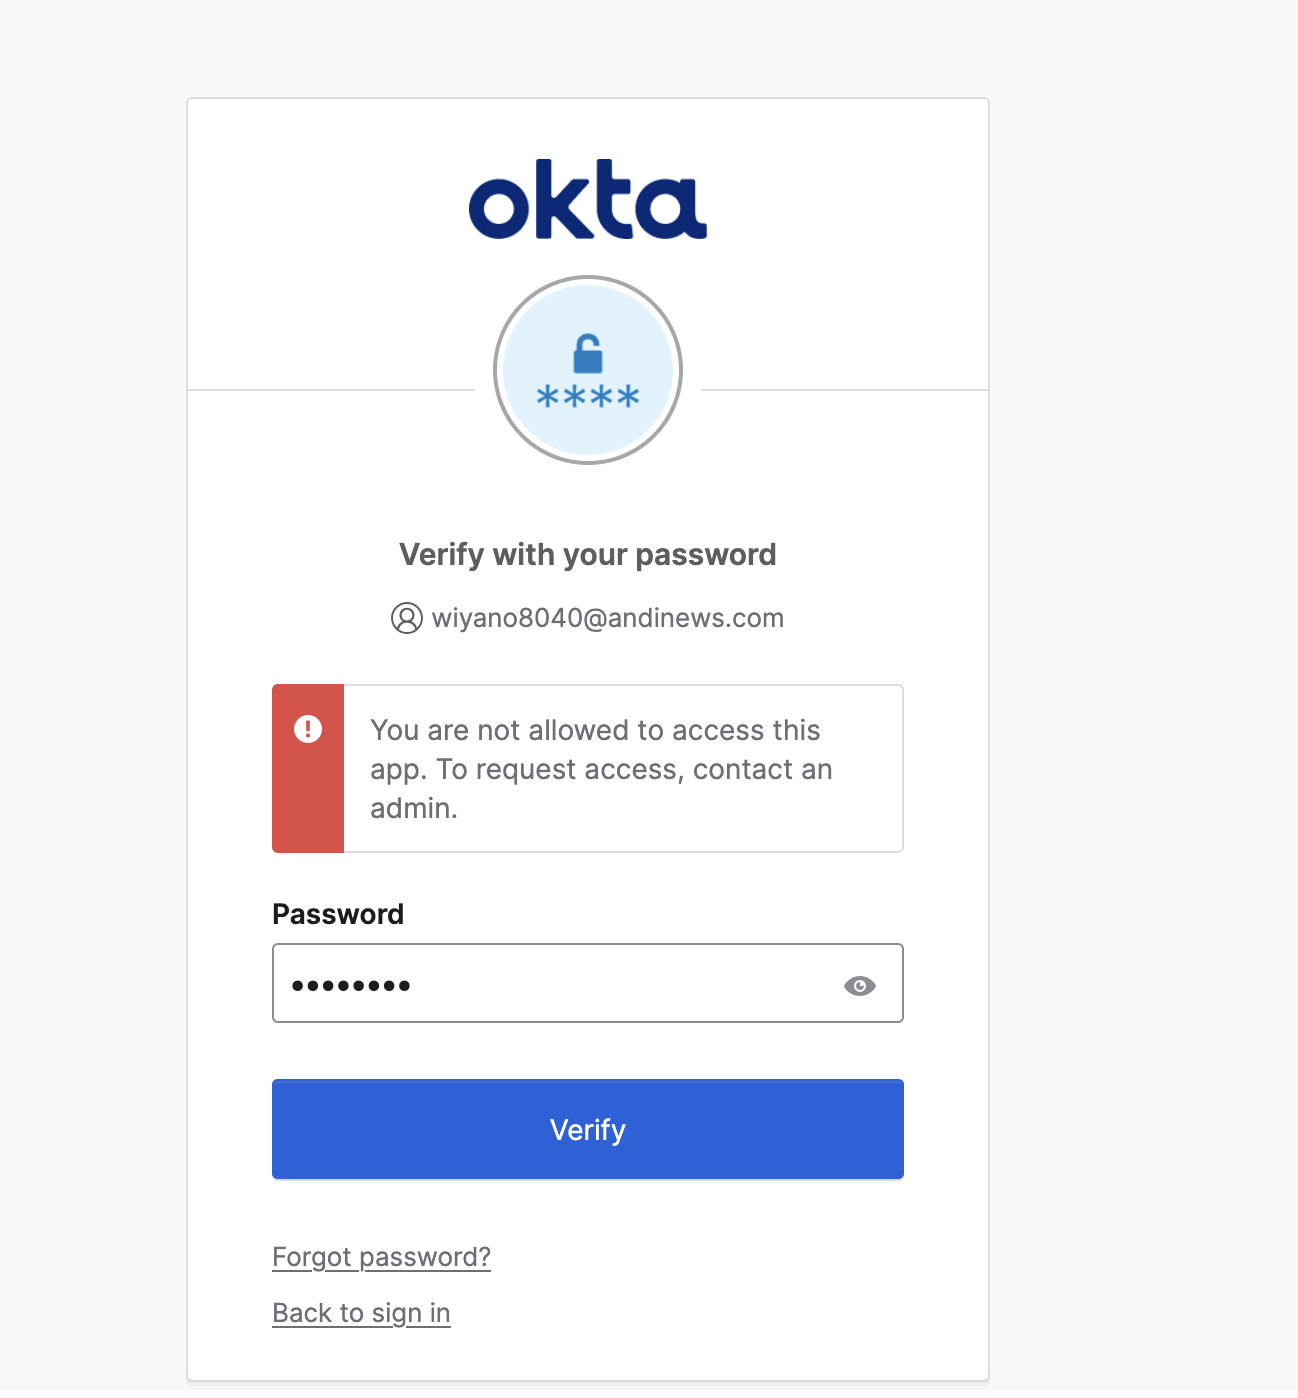Click the bold Password label
Viewport: 1298px width, 1398px height.
338,914
